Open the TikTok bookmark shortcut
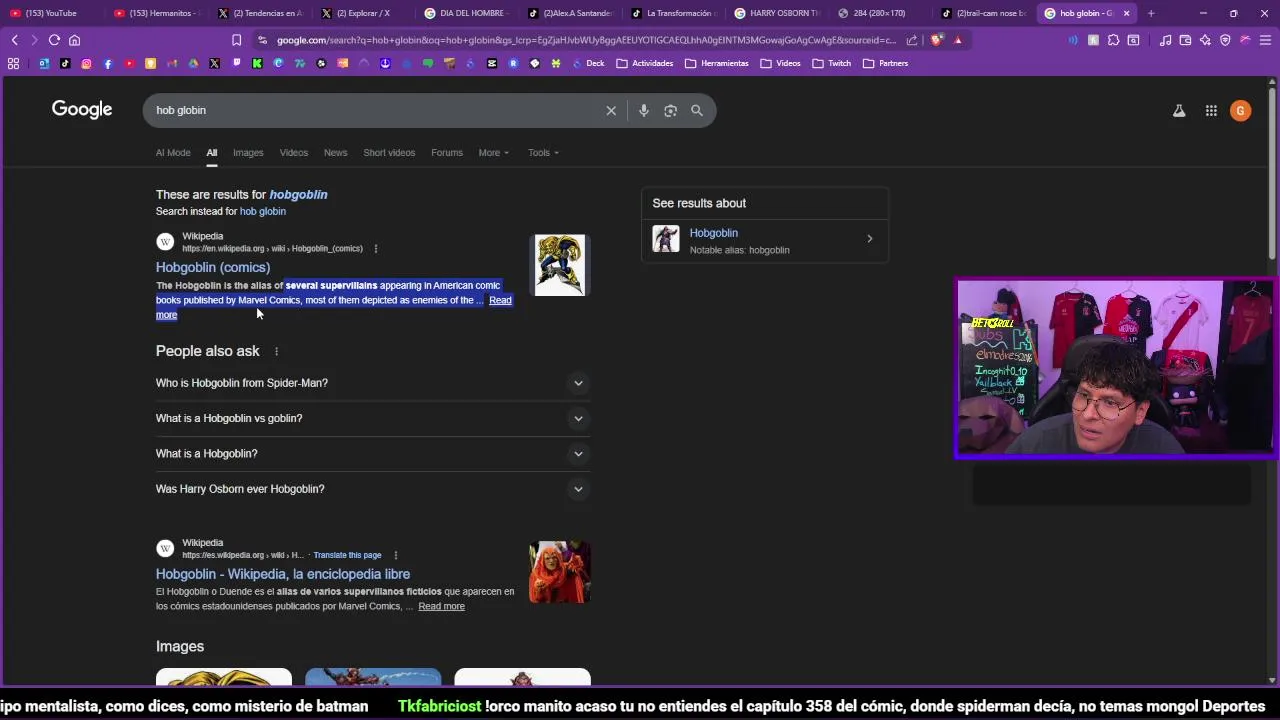The image size is (1280, 720). pos(65,63)
